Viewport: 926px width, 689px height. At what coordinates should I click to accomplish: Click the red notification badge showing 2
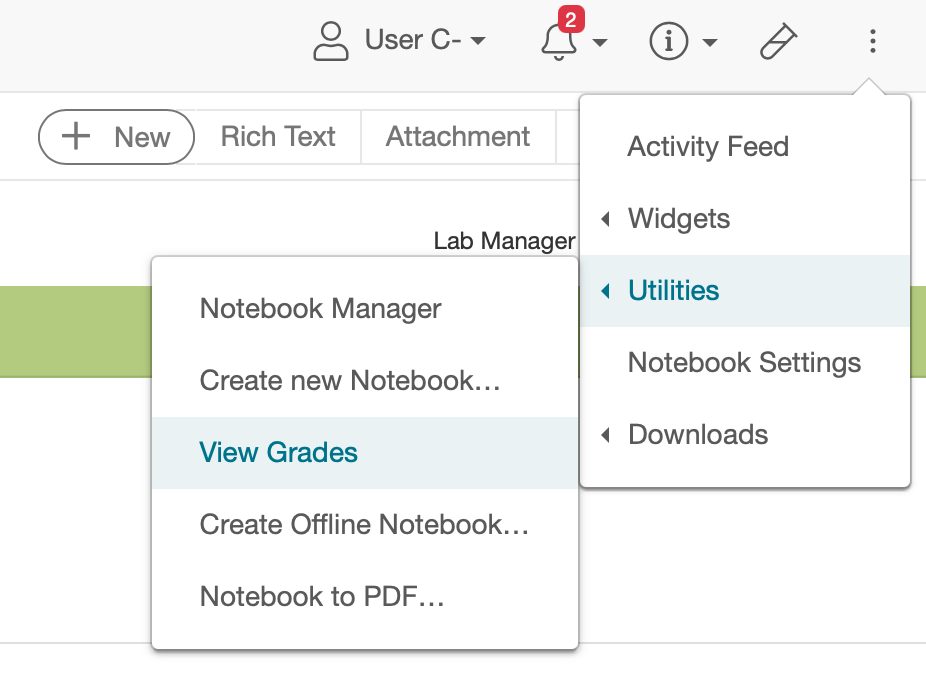pyautogui.click(x=570, y=20)
